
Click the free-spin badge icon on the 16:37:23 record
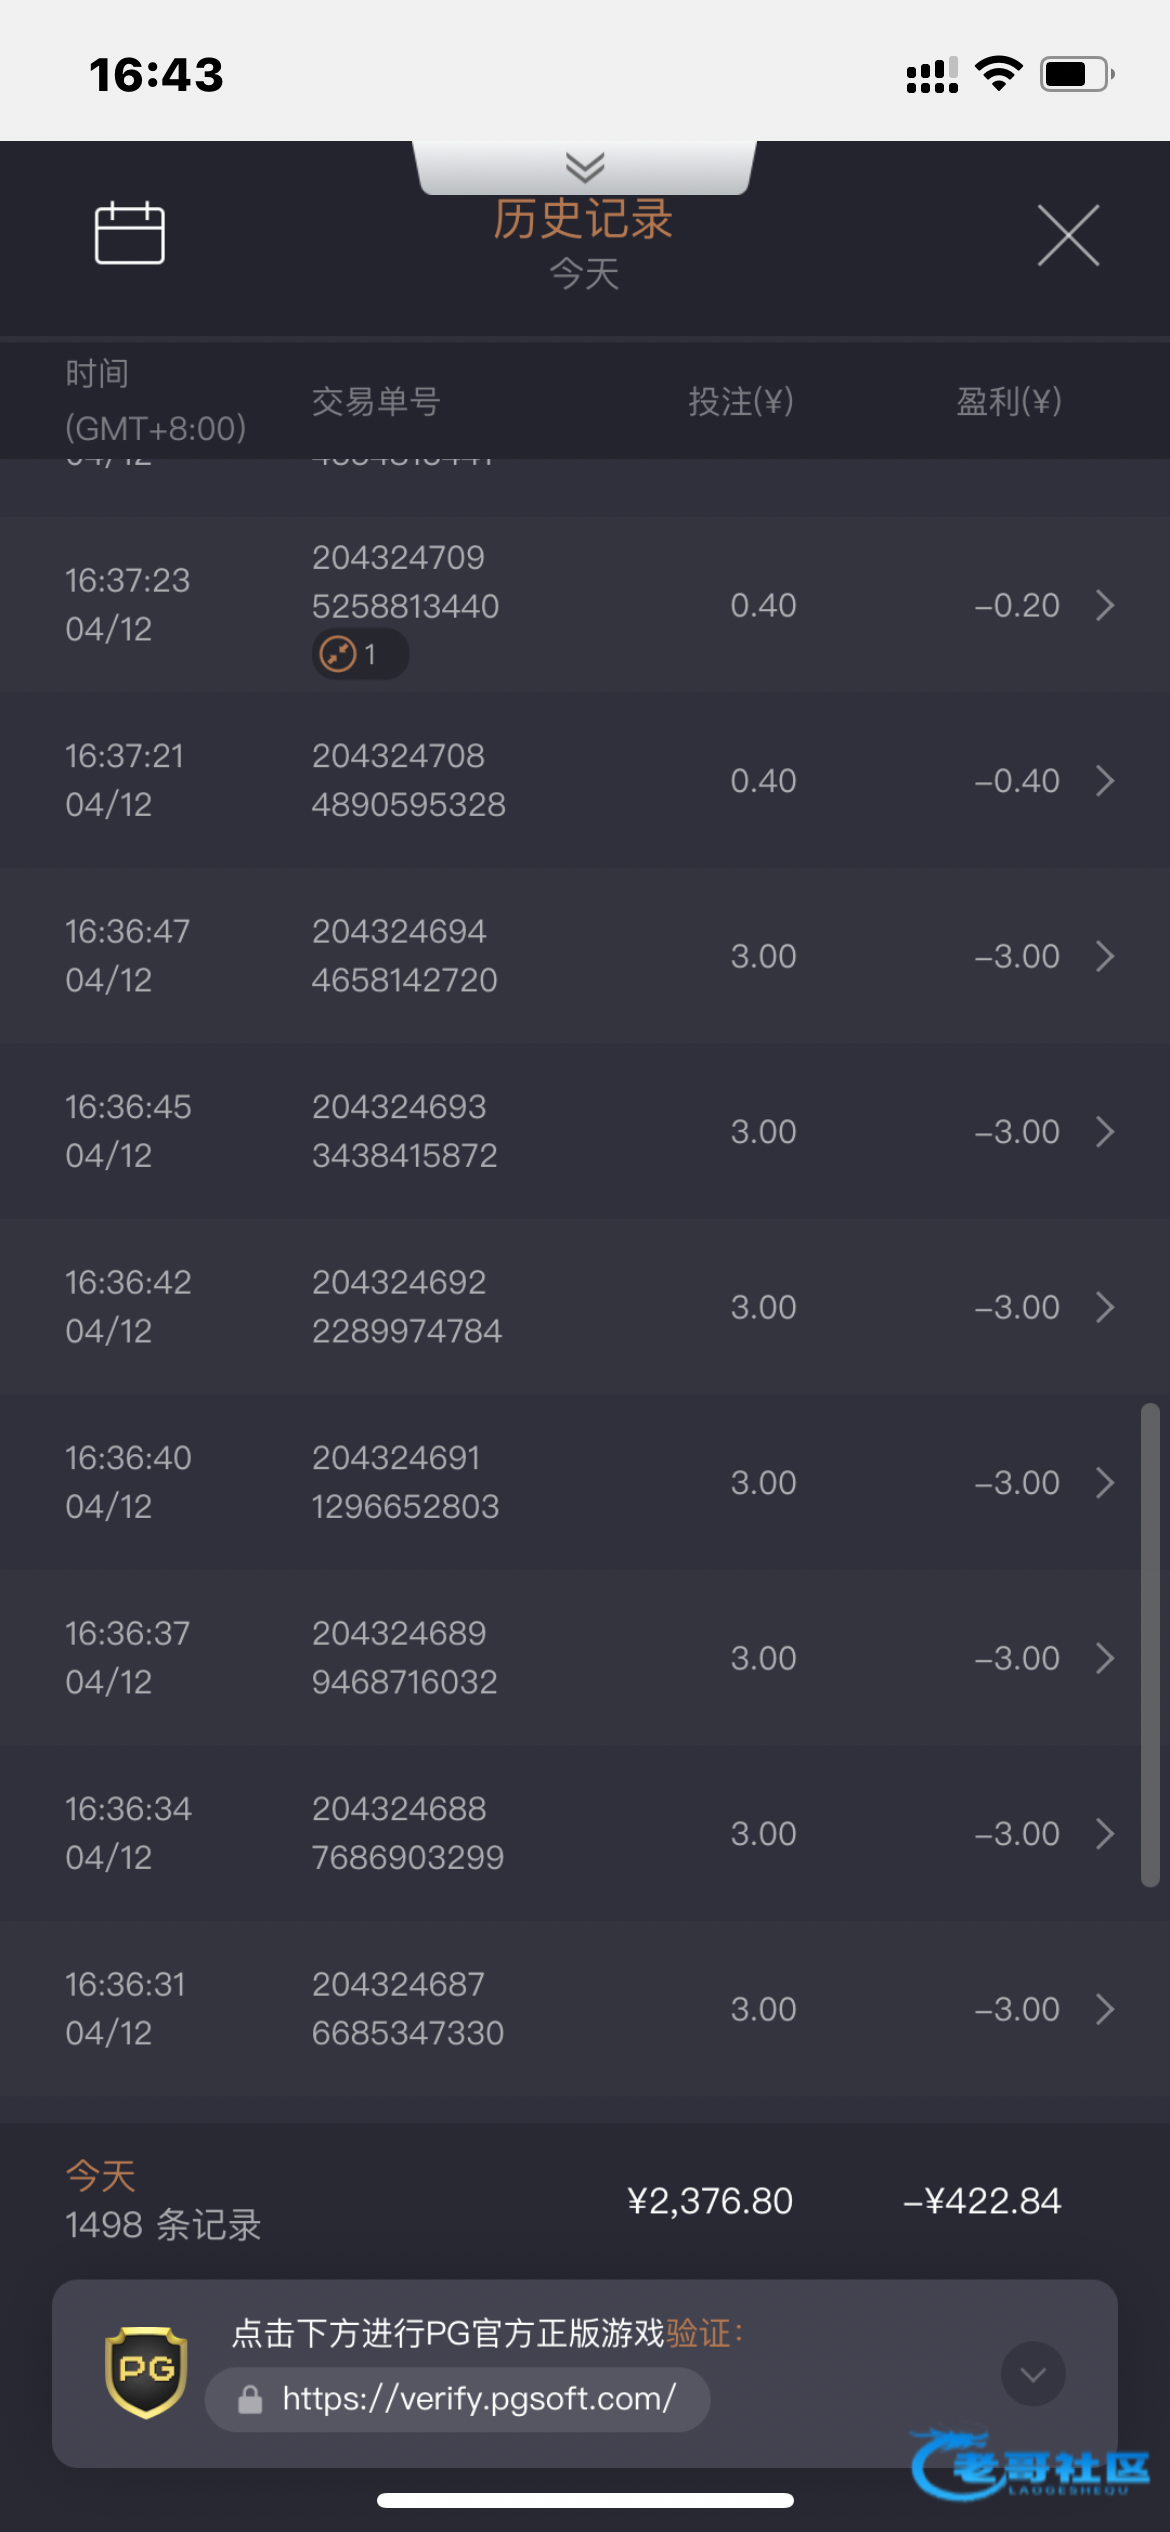click(x=339, y=655)
